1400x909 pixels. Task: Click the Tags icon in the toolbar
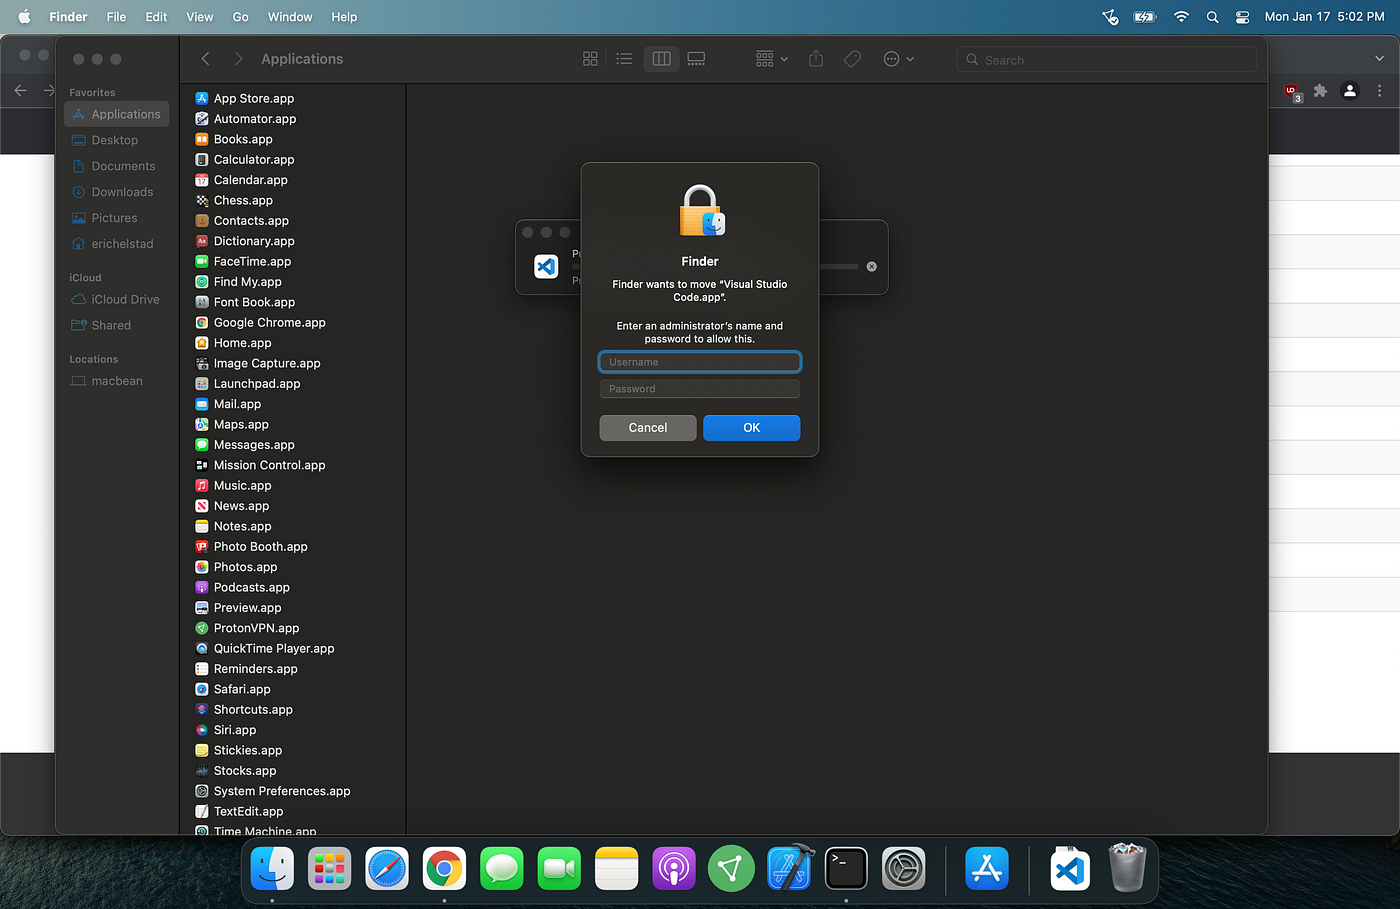click(x=852, y=59)
